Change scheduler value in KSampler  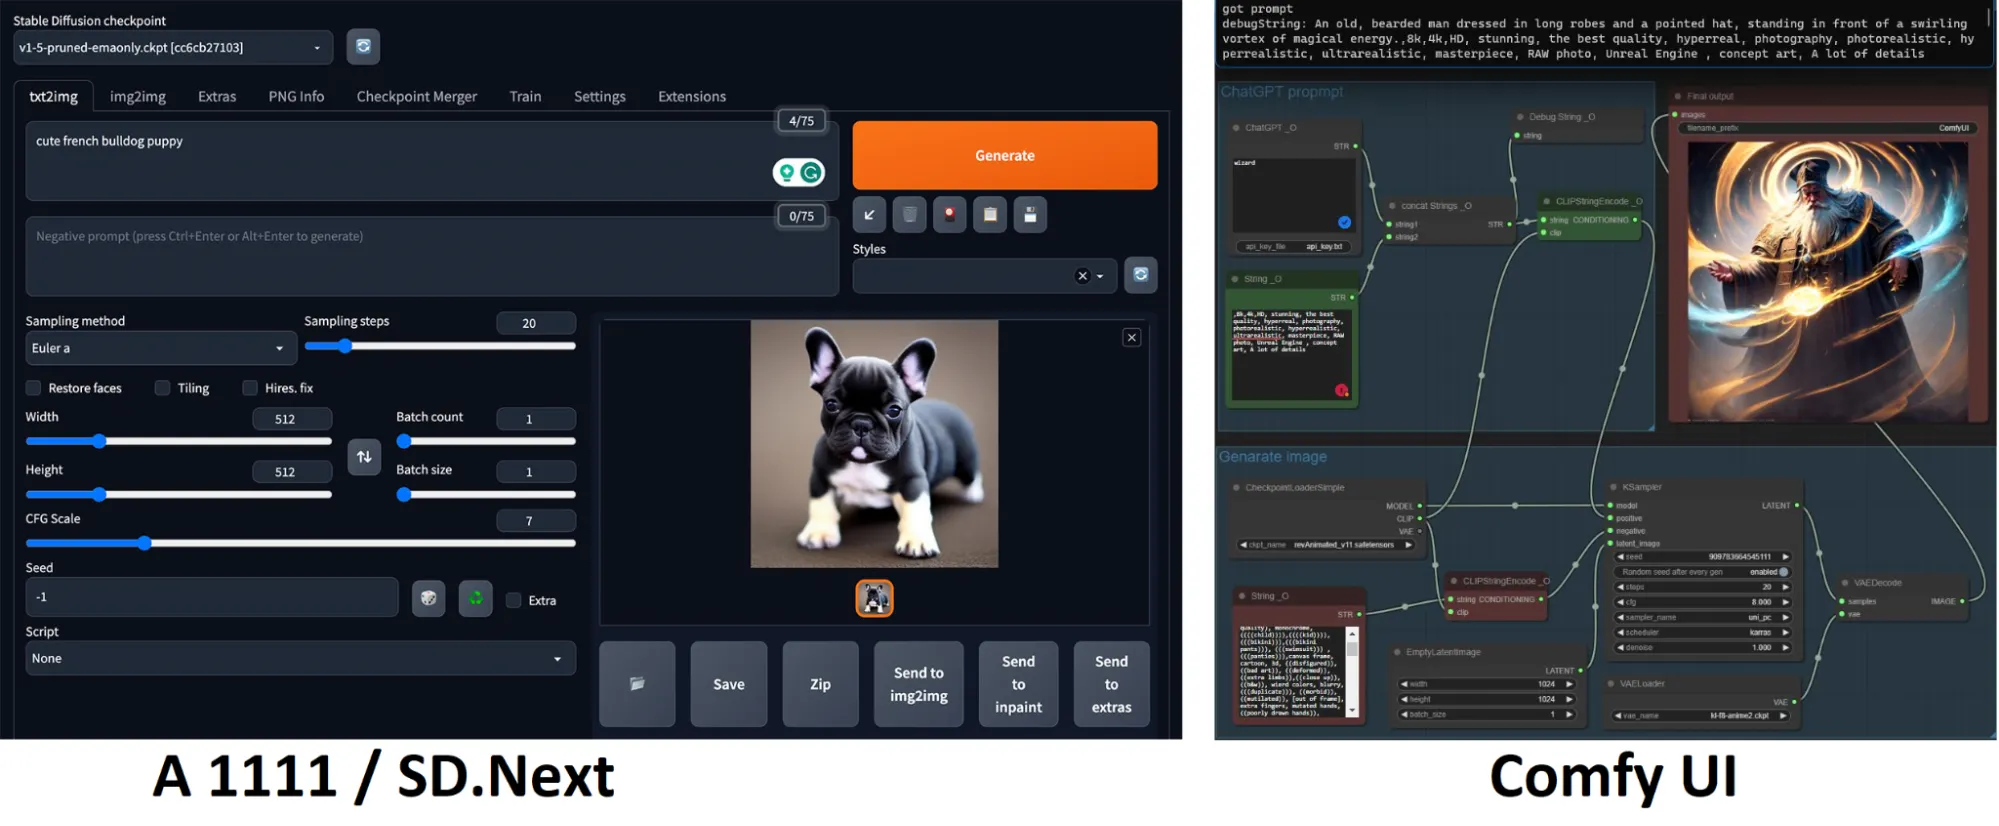[x=1702, y=632]
